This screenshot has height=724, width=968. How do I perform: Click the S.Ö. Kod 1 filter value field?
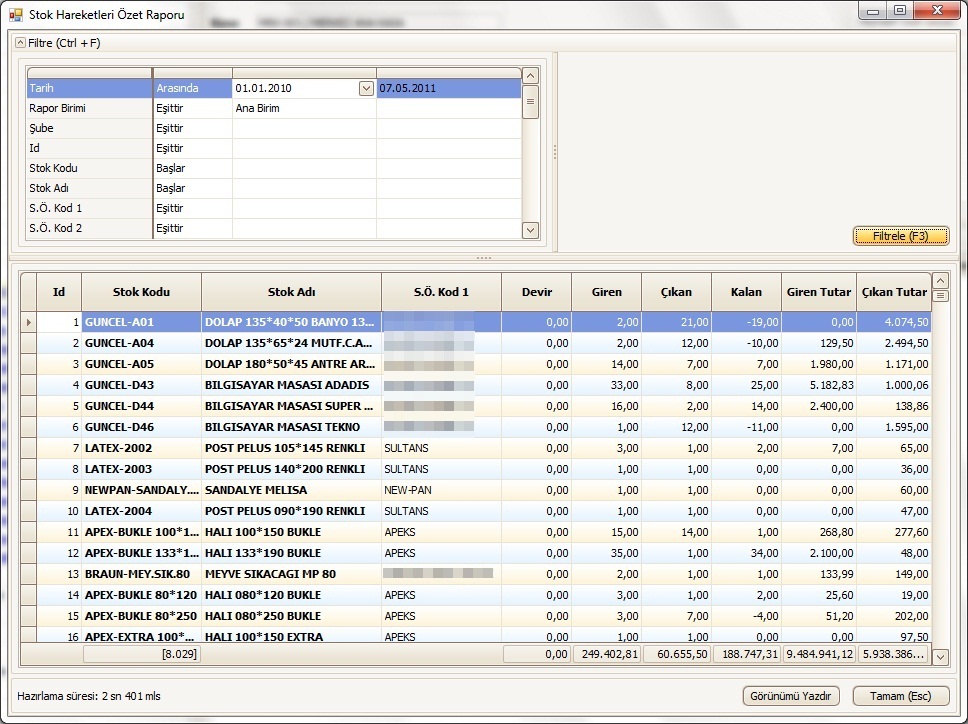tap(304, 208)
